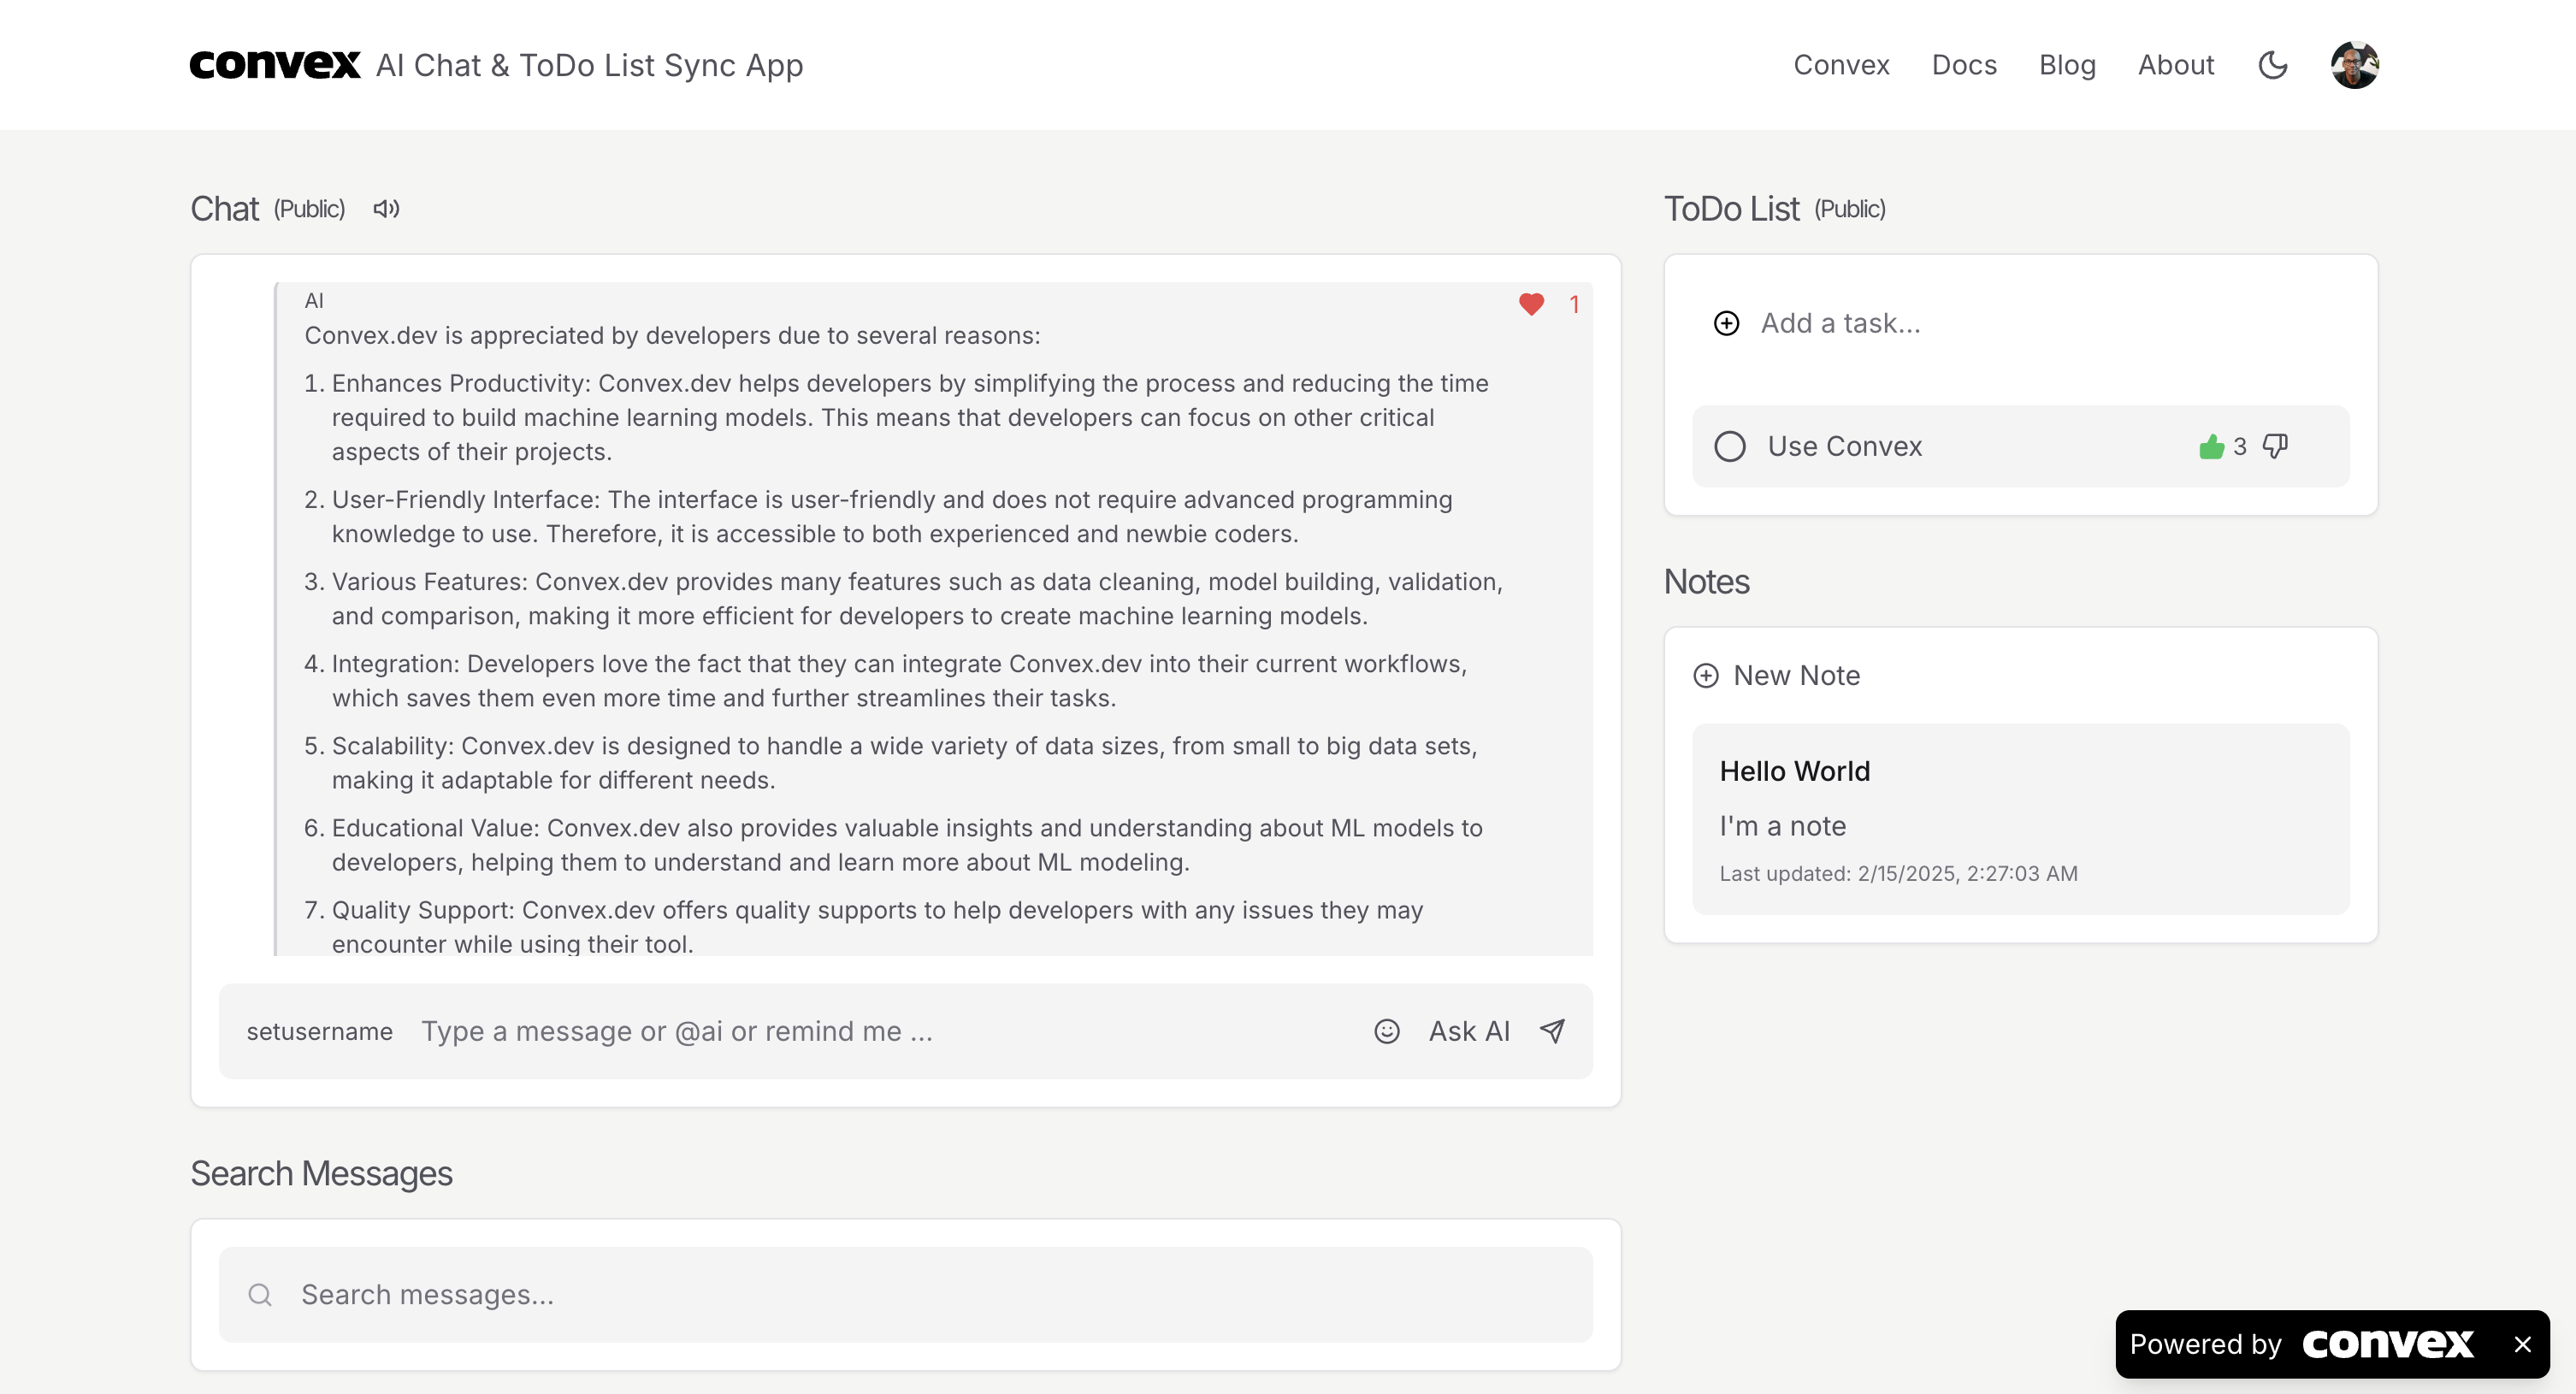The height and width of the screenshot is (1394, 2576).
Task: Click the plus icon to add a task
Action: (1727, 323)
